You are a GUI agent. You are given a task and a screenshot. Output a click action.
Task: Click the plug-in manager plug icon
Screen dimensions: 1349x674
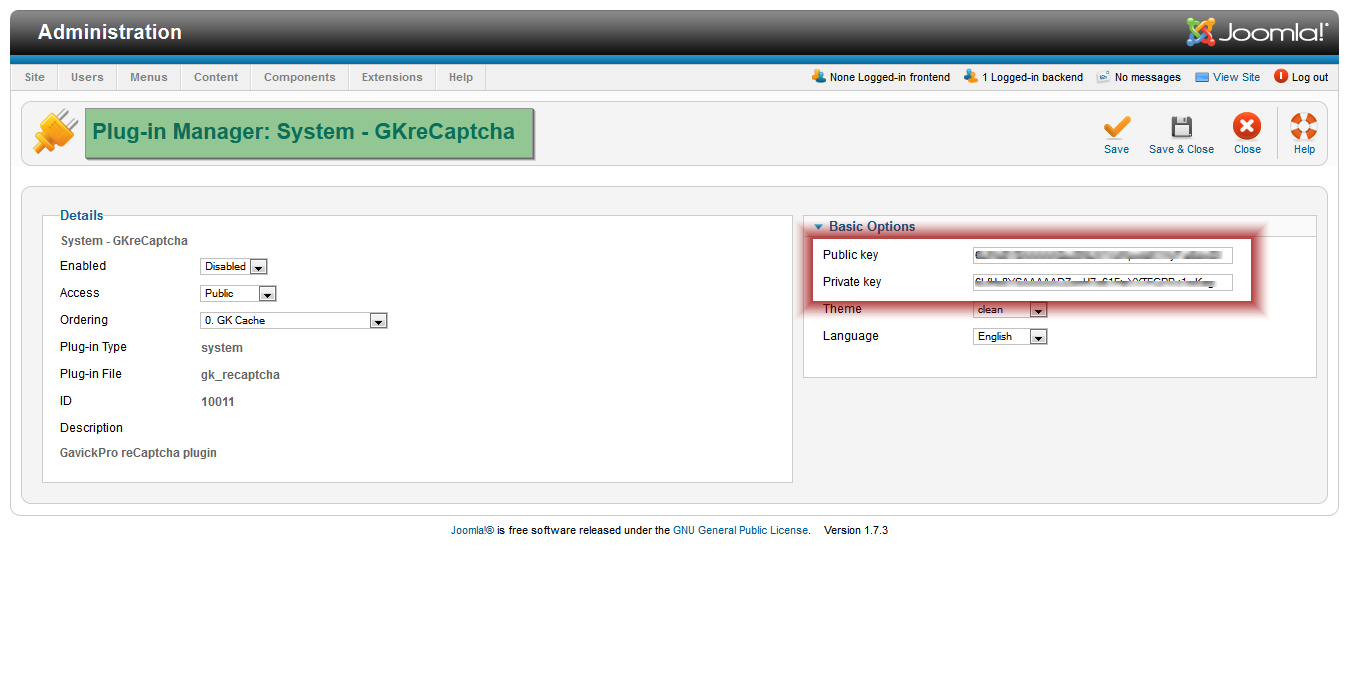click(55, 132)
